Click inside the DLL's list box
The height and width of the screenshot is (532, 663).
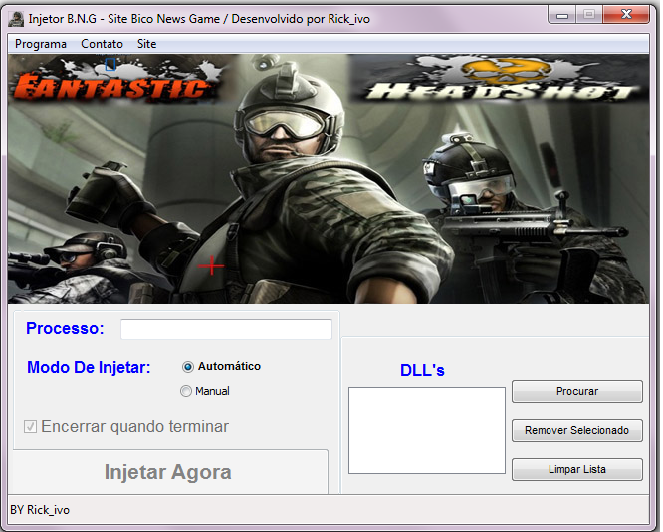coord(427,430)
